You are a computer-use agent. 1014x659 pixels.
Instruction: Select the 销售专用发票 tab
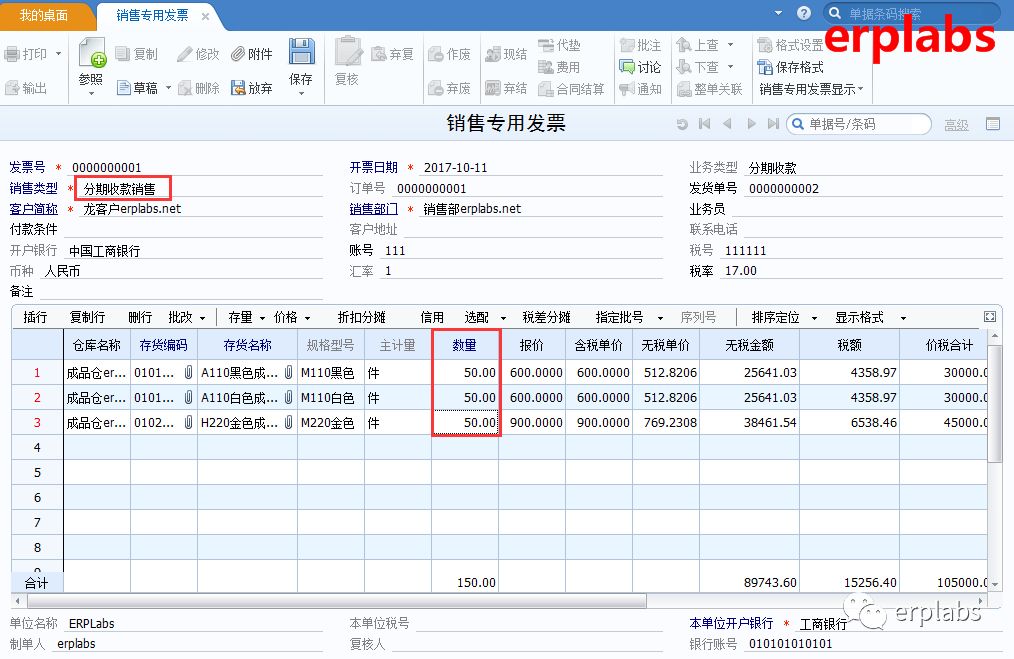[x=153, y=16]
